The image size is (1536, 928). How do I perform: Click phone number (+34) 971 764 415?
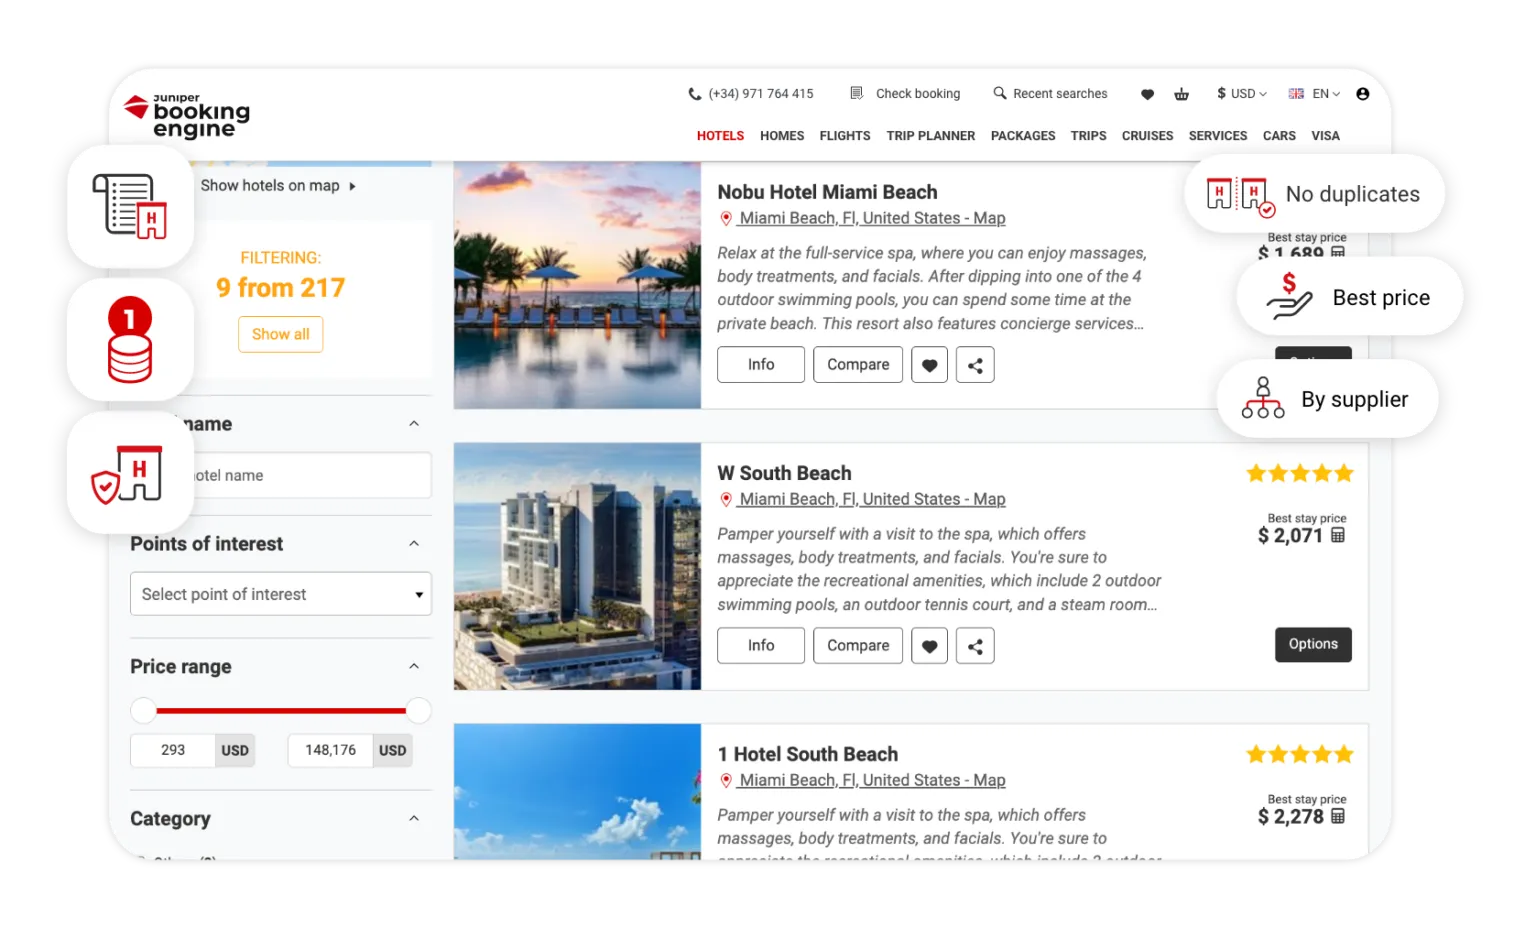pyautogui.click(x=761, y=94)
